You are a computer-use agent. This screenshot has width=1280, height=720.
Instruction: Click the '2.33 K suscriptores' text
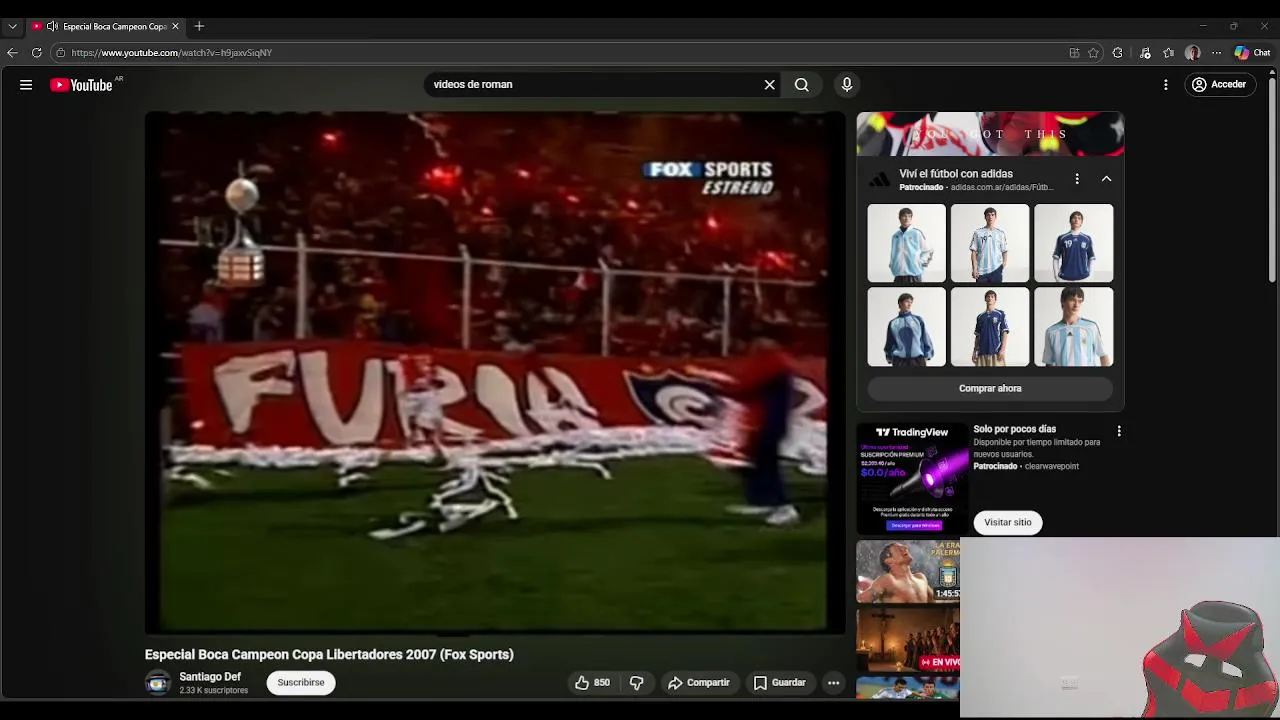pos(213,691)
